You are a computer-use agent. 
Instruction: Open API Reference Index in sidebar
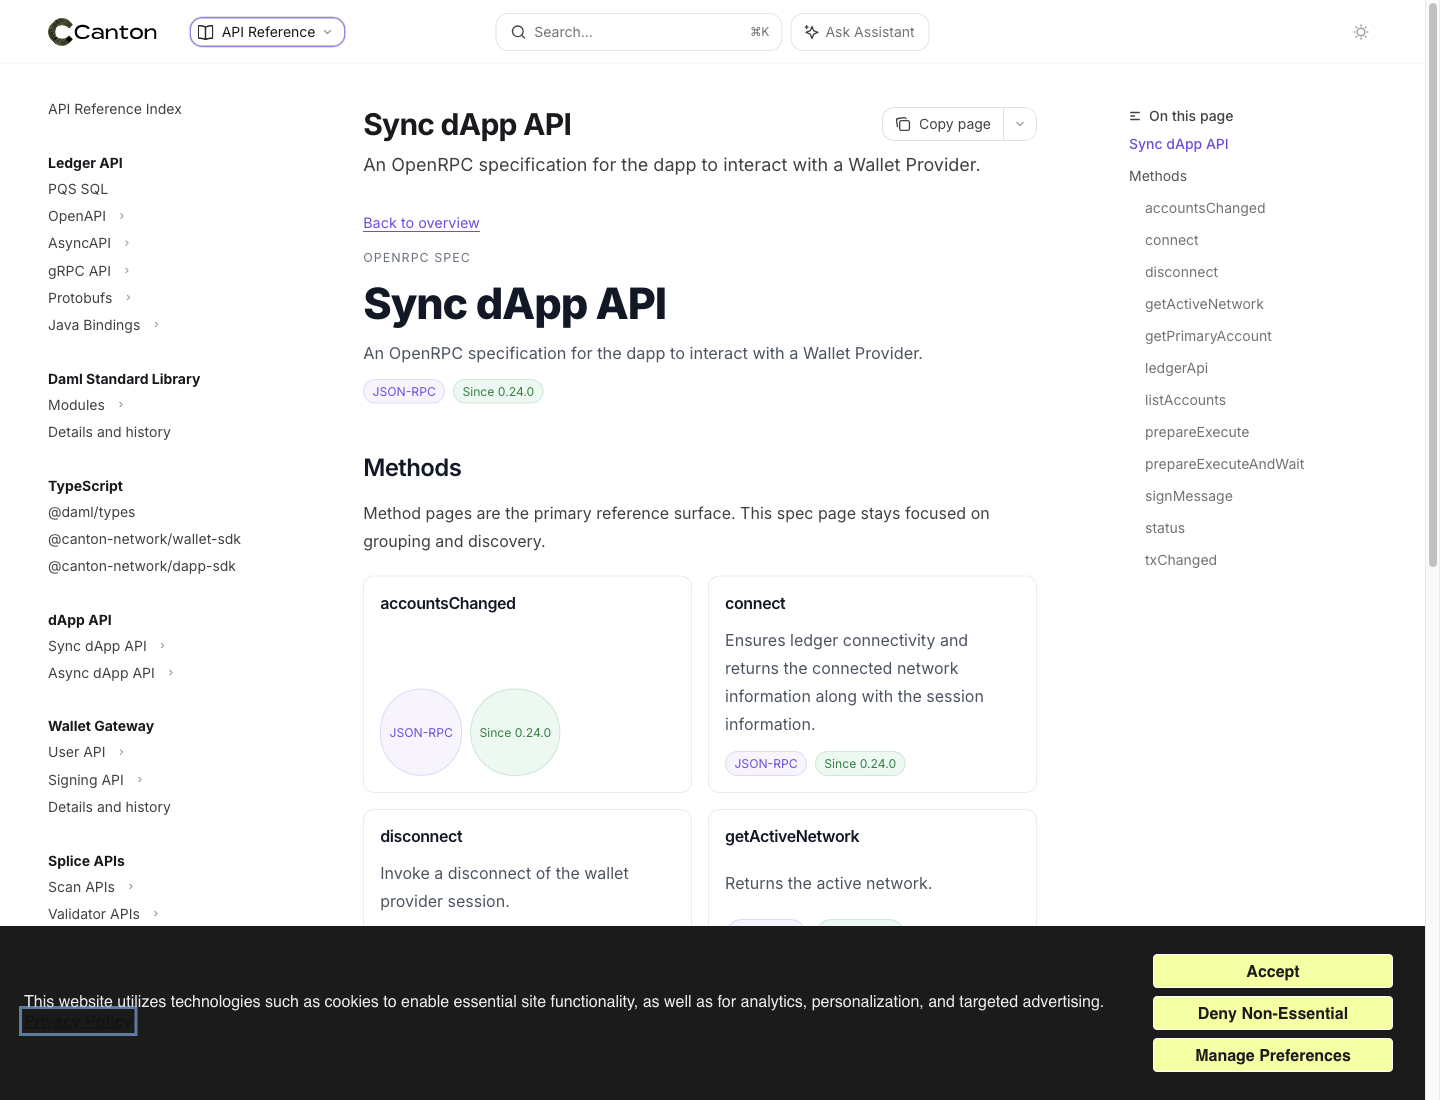115,109
